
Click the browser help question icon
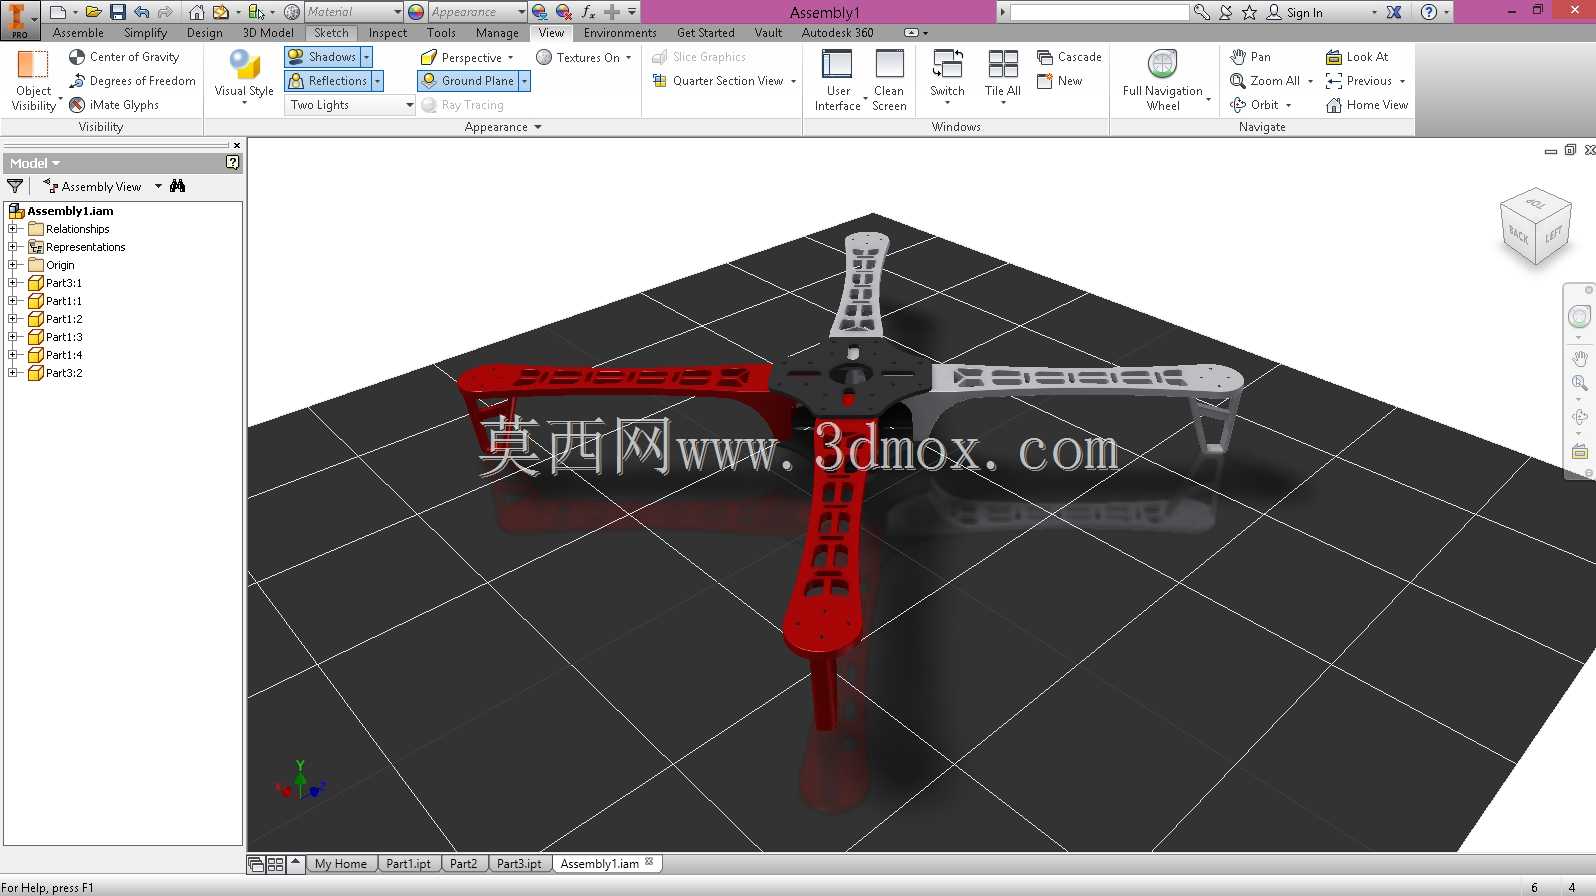click(x=233, y=162)
